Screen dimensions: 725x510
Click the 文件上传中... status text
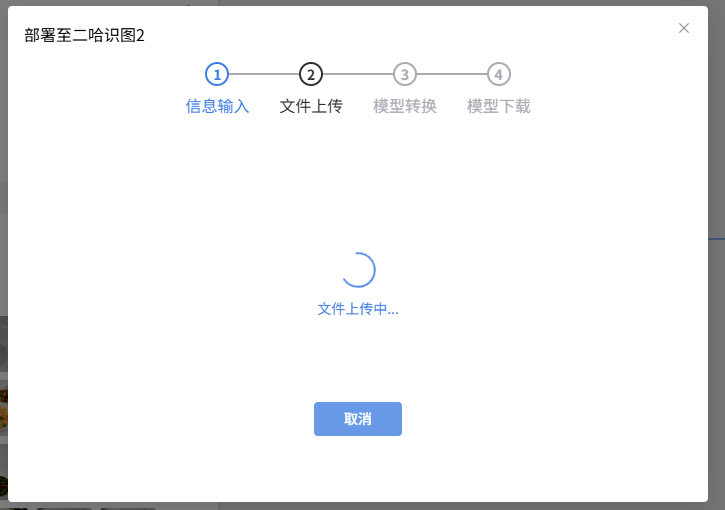358,309
